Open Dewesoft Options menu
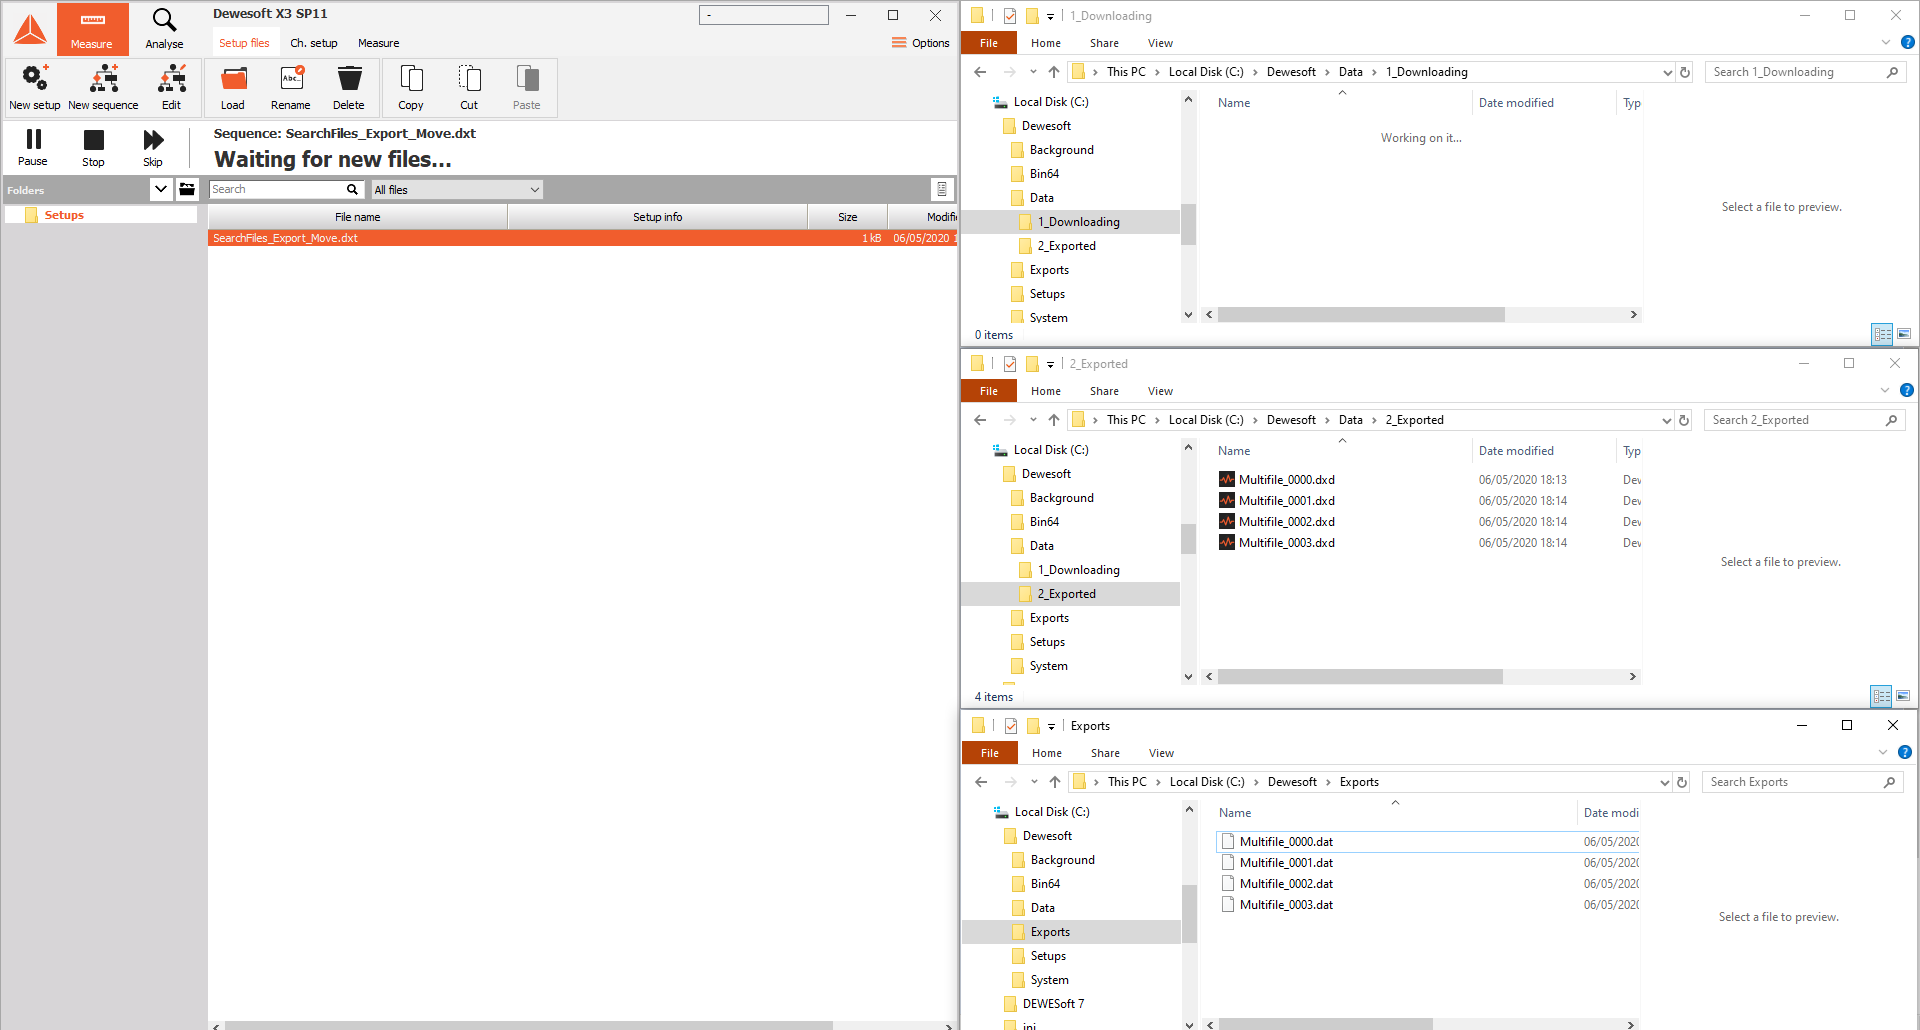The width and height of the screenshot is (1920, 1030). (x=920, y=43)
